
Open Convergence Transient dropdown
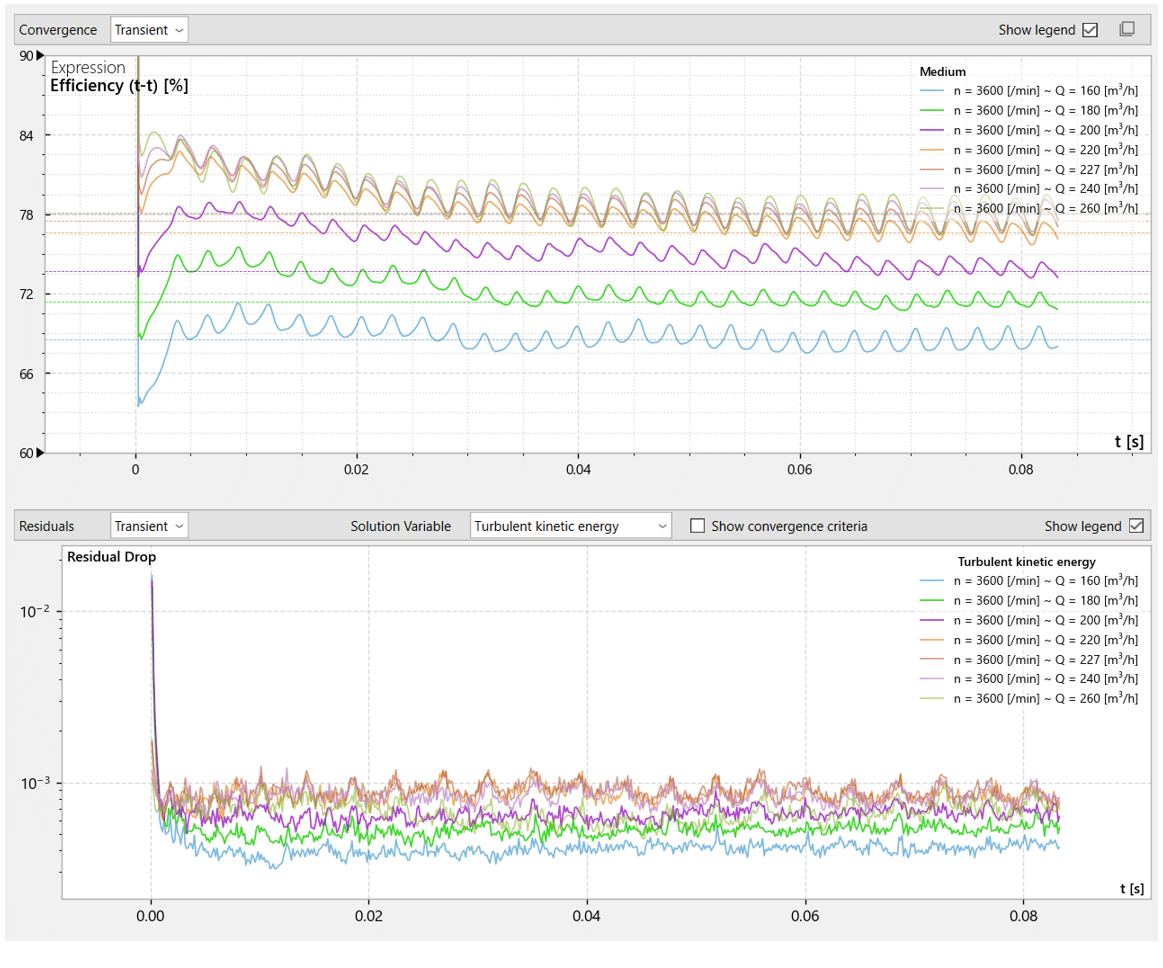149,30
